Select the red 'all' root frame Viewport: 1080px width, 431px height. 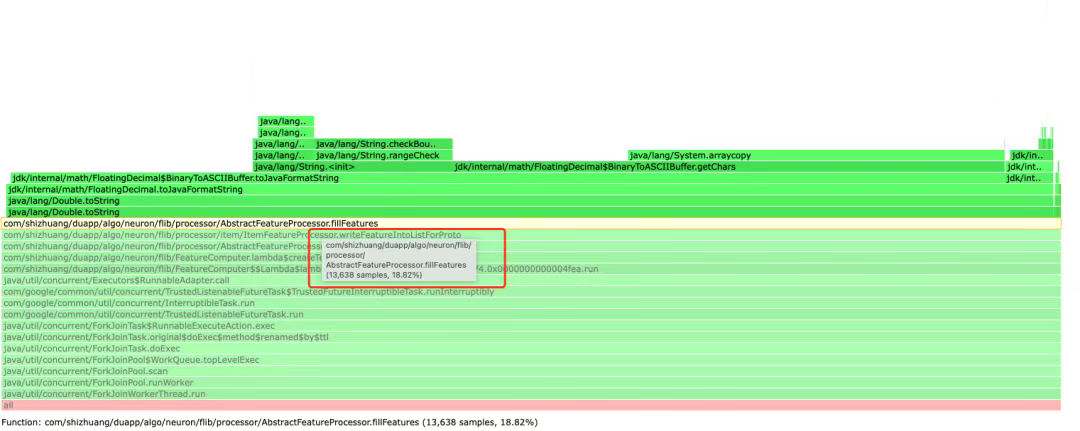pyautogui.click(x=530, y=406)
